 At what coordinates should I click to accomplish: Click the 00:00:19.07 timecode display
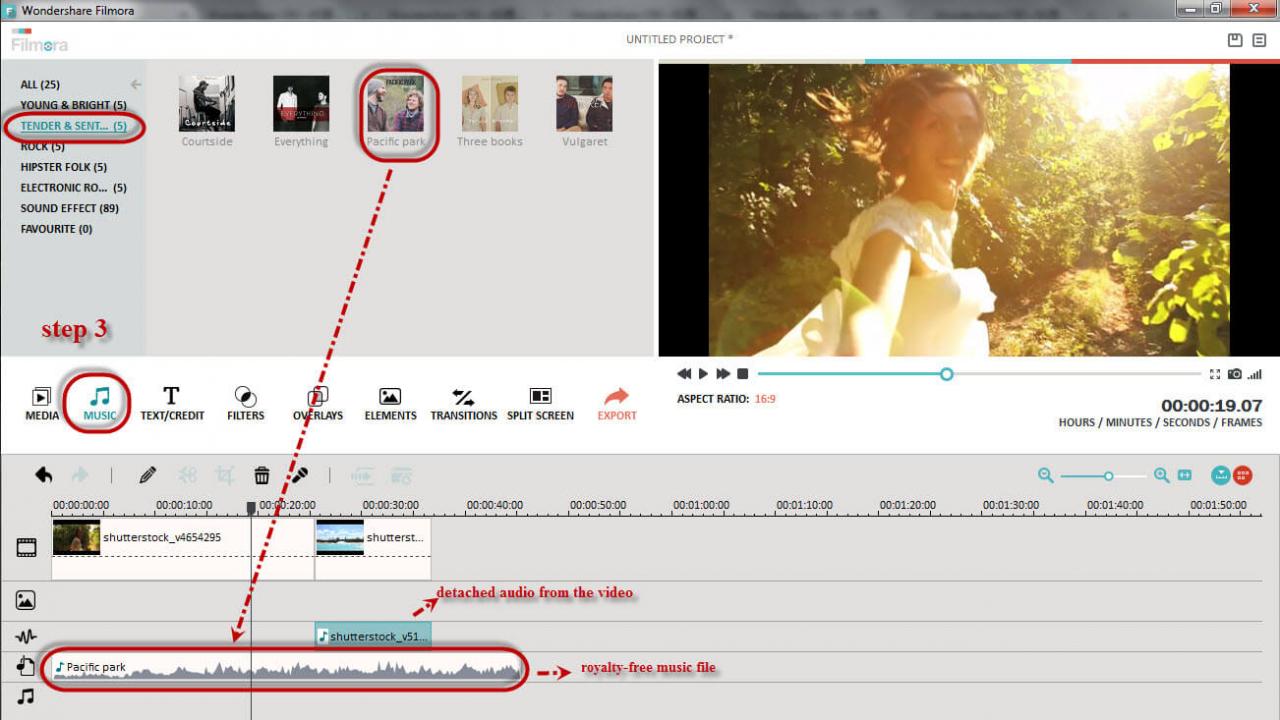(x=1211, y=406)
